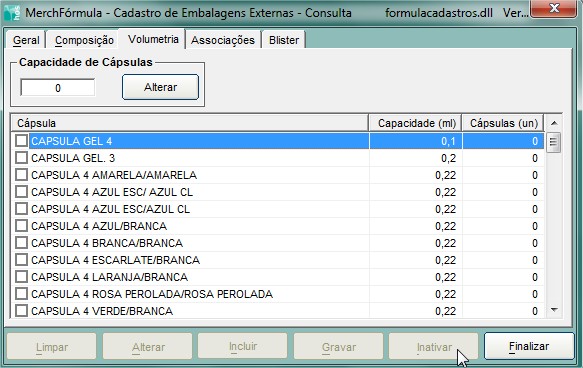Click the Limpar button

tap(52, 346)
